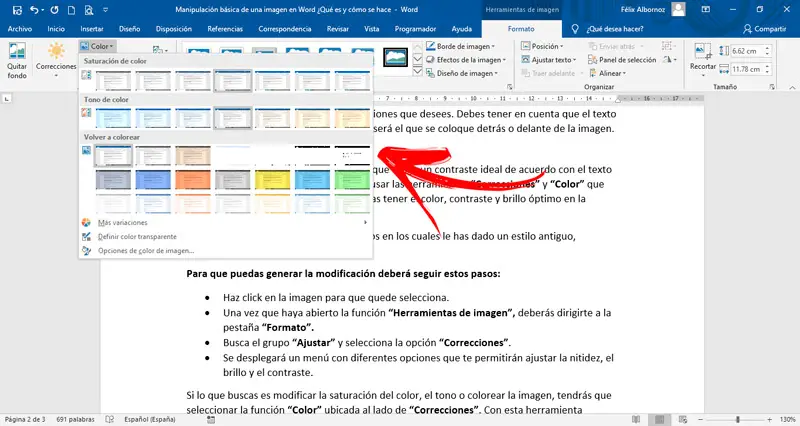
Task: Switch to Print Layout view icon
Action: coord(660,419)
